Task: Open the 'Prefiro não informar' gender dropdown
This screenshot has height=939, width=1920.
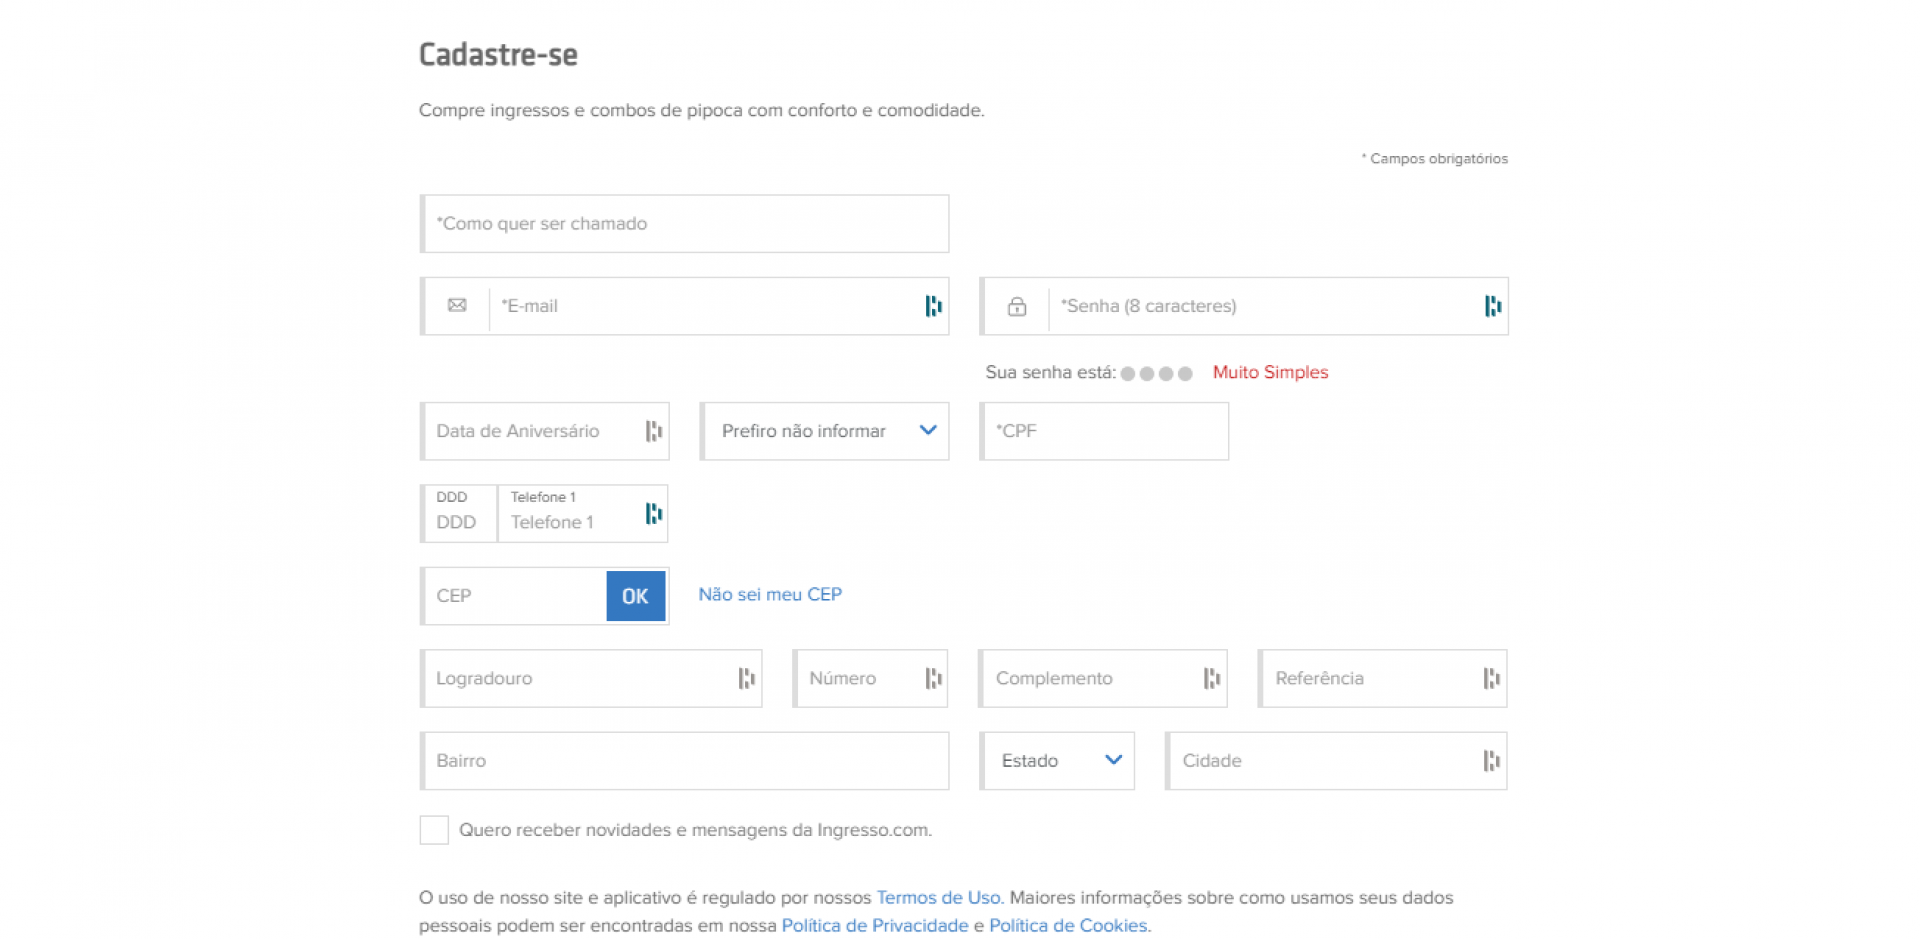Action: pos(825,431)
